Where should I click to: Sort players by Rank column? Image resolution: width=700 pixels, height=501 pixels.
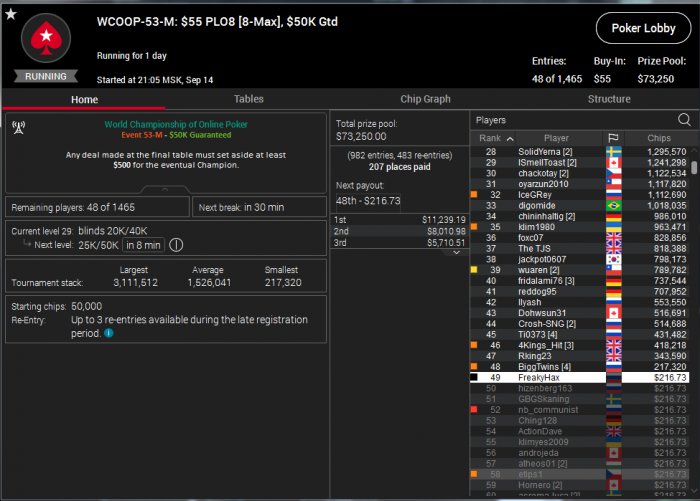(x=496, y=138)
